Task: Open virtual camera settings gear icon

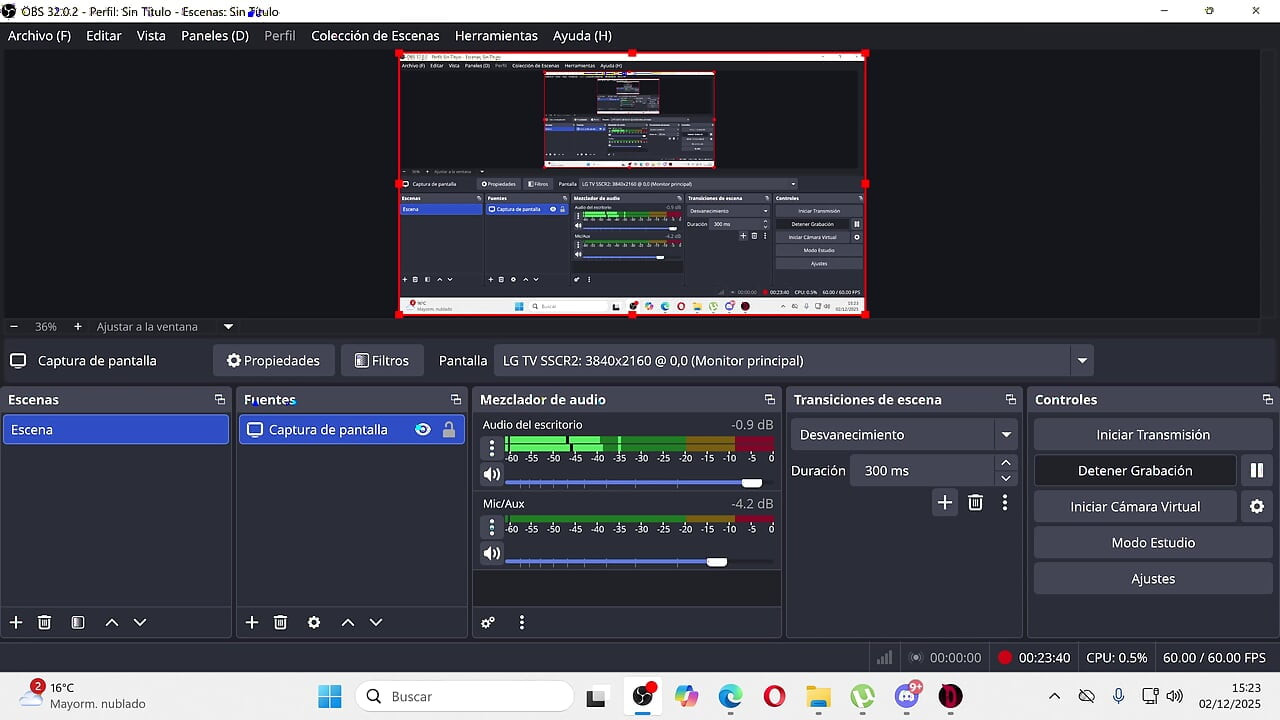Action: pos(1256,507)
